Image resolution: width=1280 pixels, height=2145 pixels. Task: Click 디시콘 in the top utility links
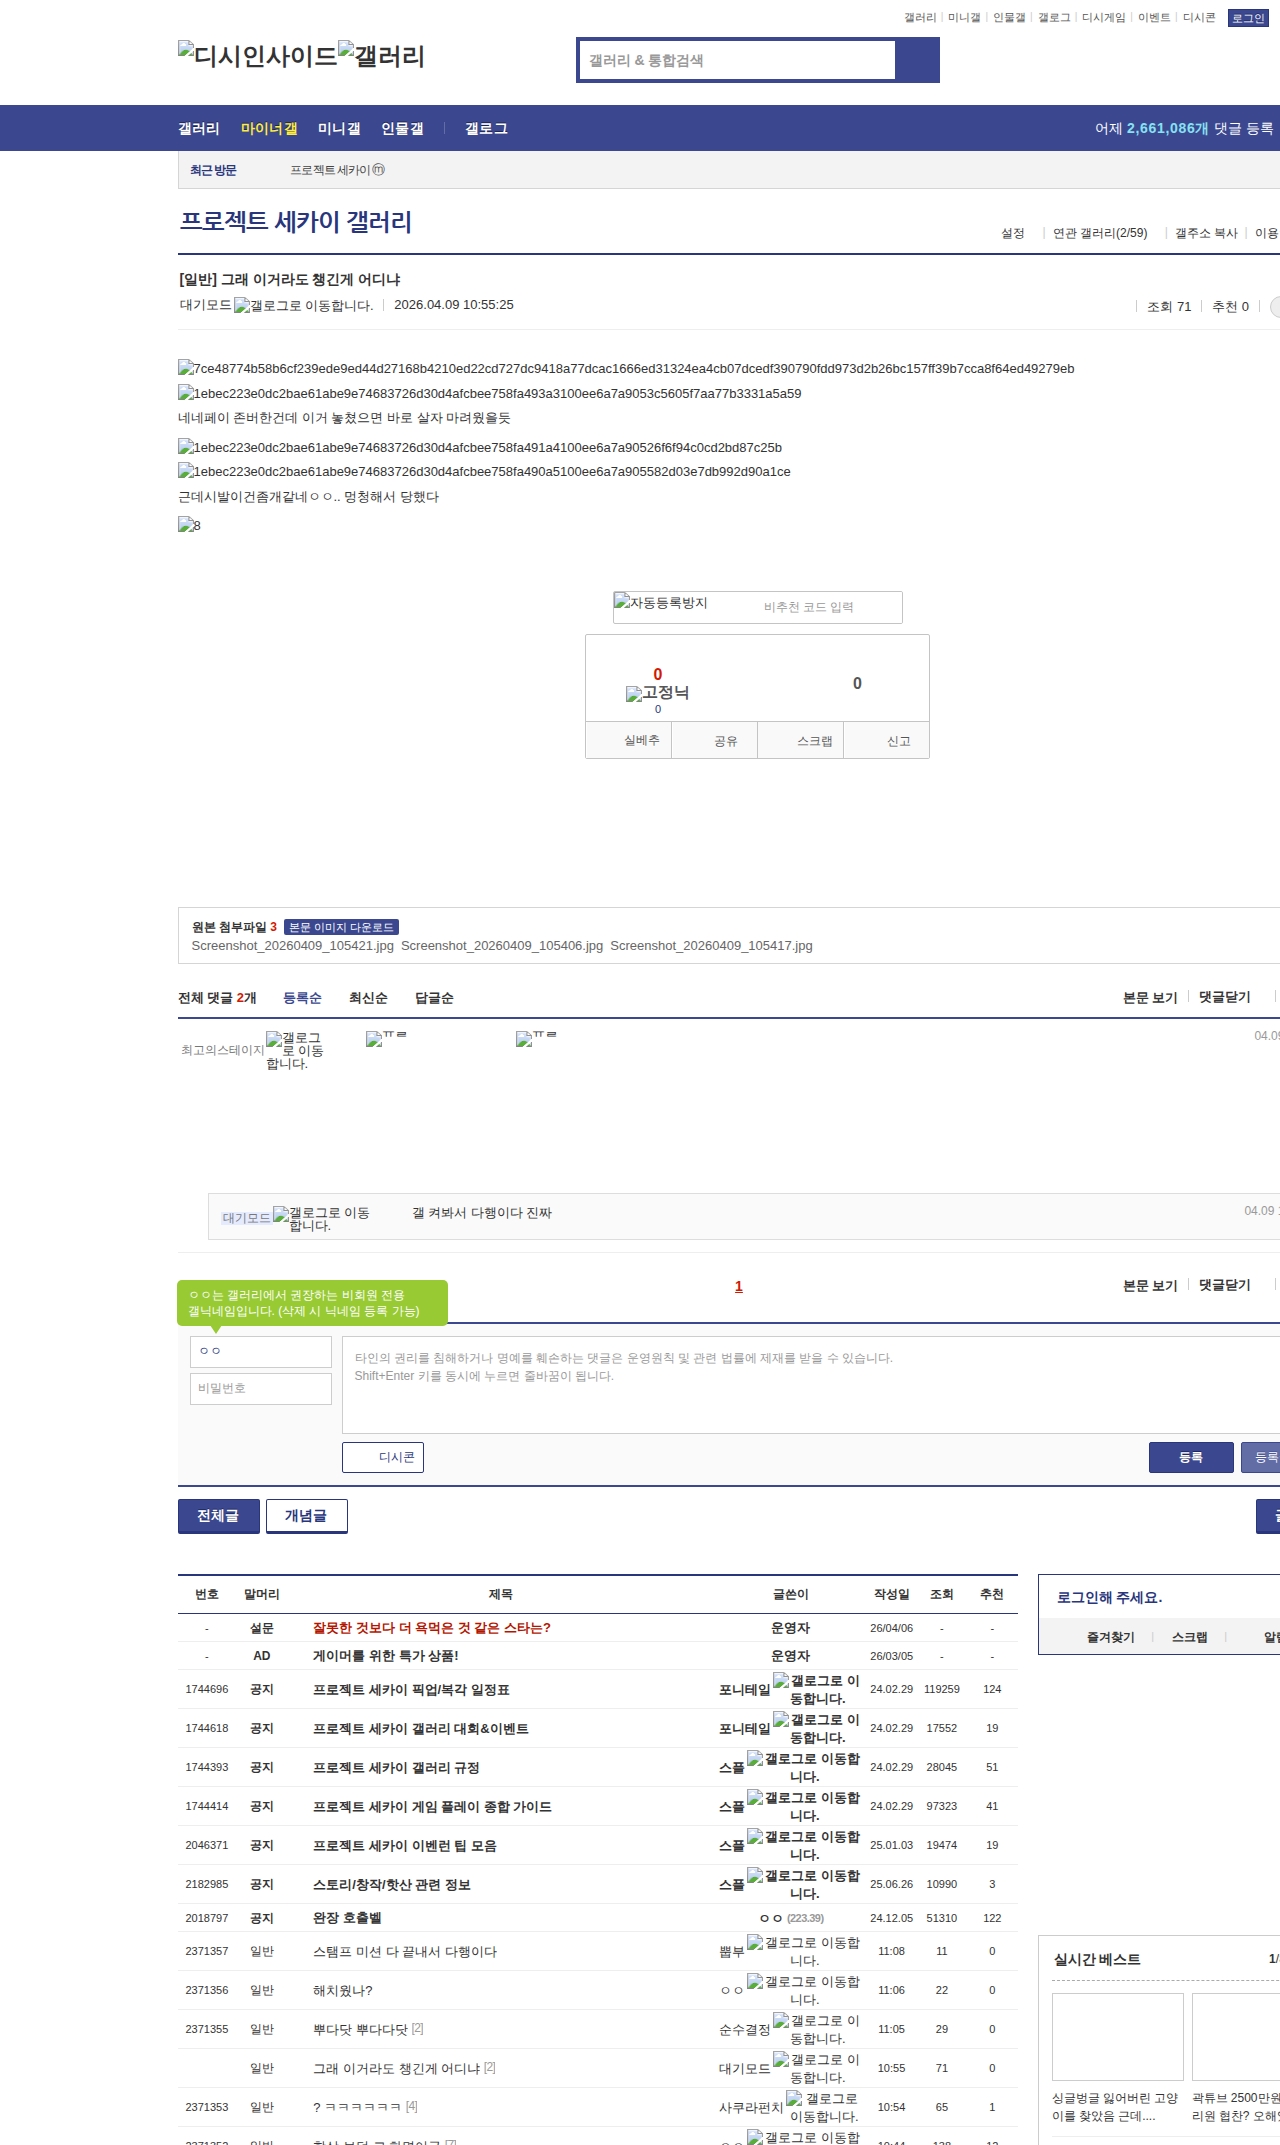[x=1199, y=18]
